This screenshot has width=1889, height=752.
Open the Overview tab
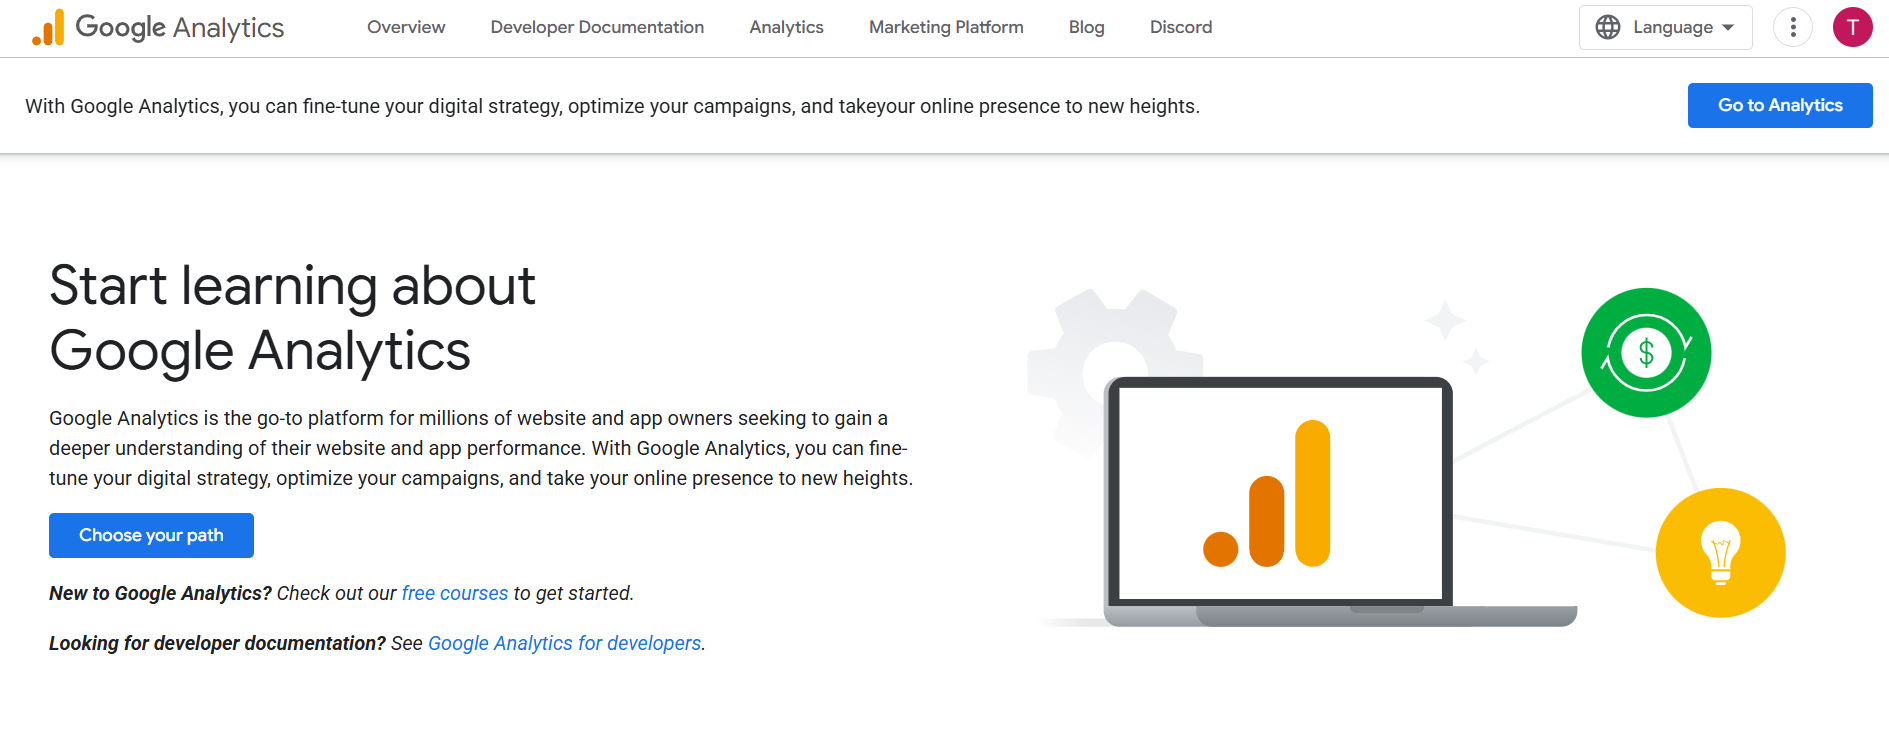click(406, 27)
